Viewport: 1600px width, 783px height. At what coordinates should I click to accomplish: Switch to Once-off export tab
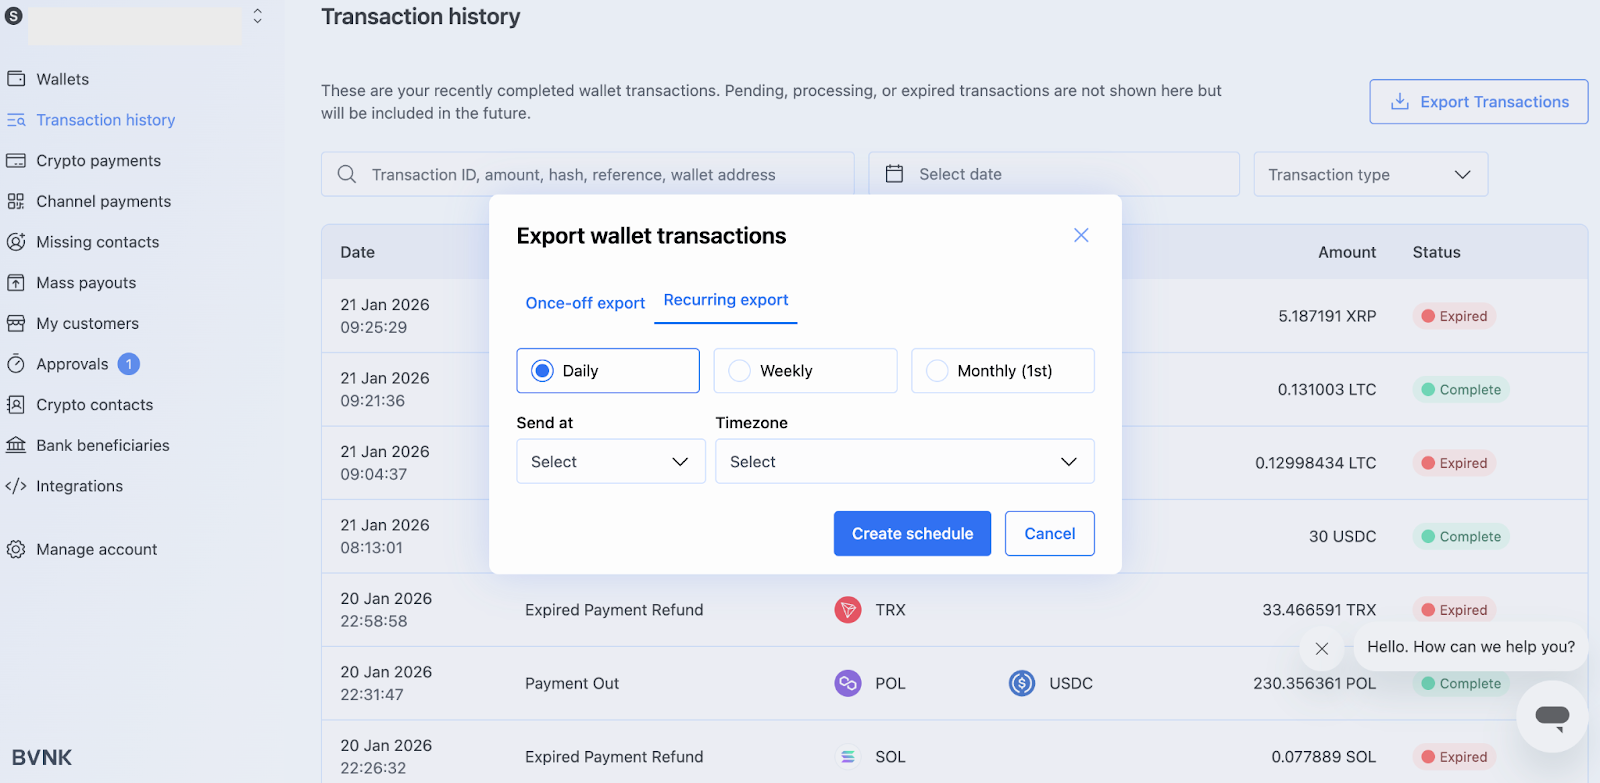pos(585,303)
